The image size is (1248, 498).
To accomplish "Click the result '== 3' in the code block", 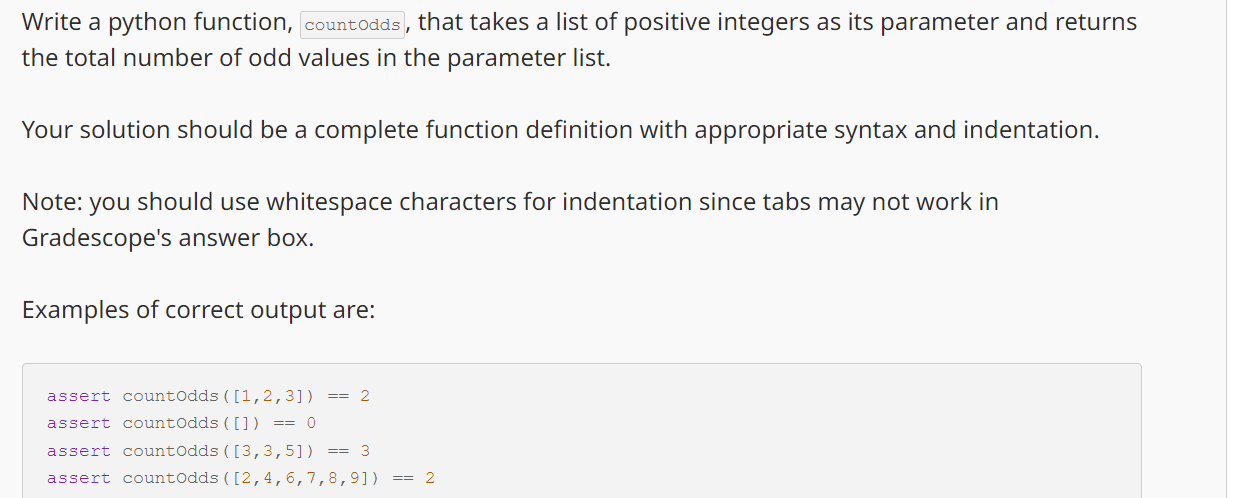I will [349, 451].
